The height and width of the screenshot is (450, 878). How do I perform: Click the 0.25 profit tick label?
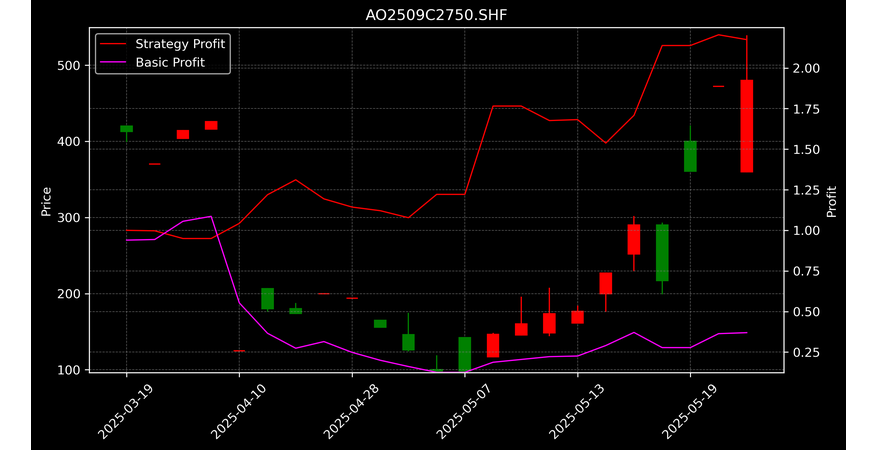[805, 353]
